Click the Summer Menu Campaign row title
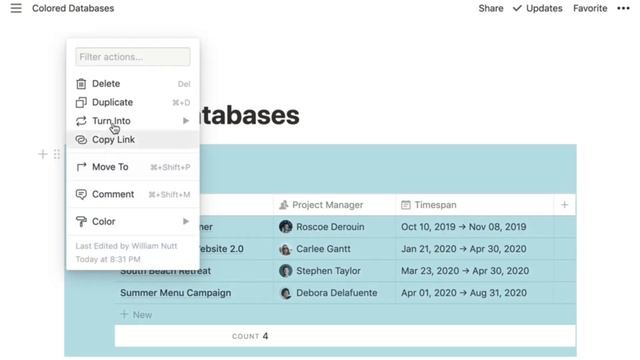This screenshot has width=640, height=360. pyautogui.click(x=176, y=293)
